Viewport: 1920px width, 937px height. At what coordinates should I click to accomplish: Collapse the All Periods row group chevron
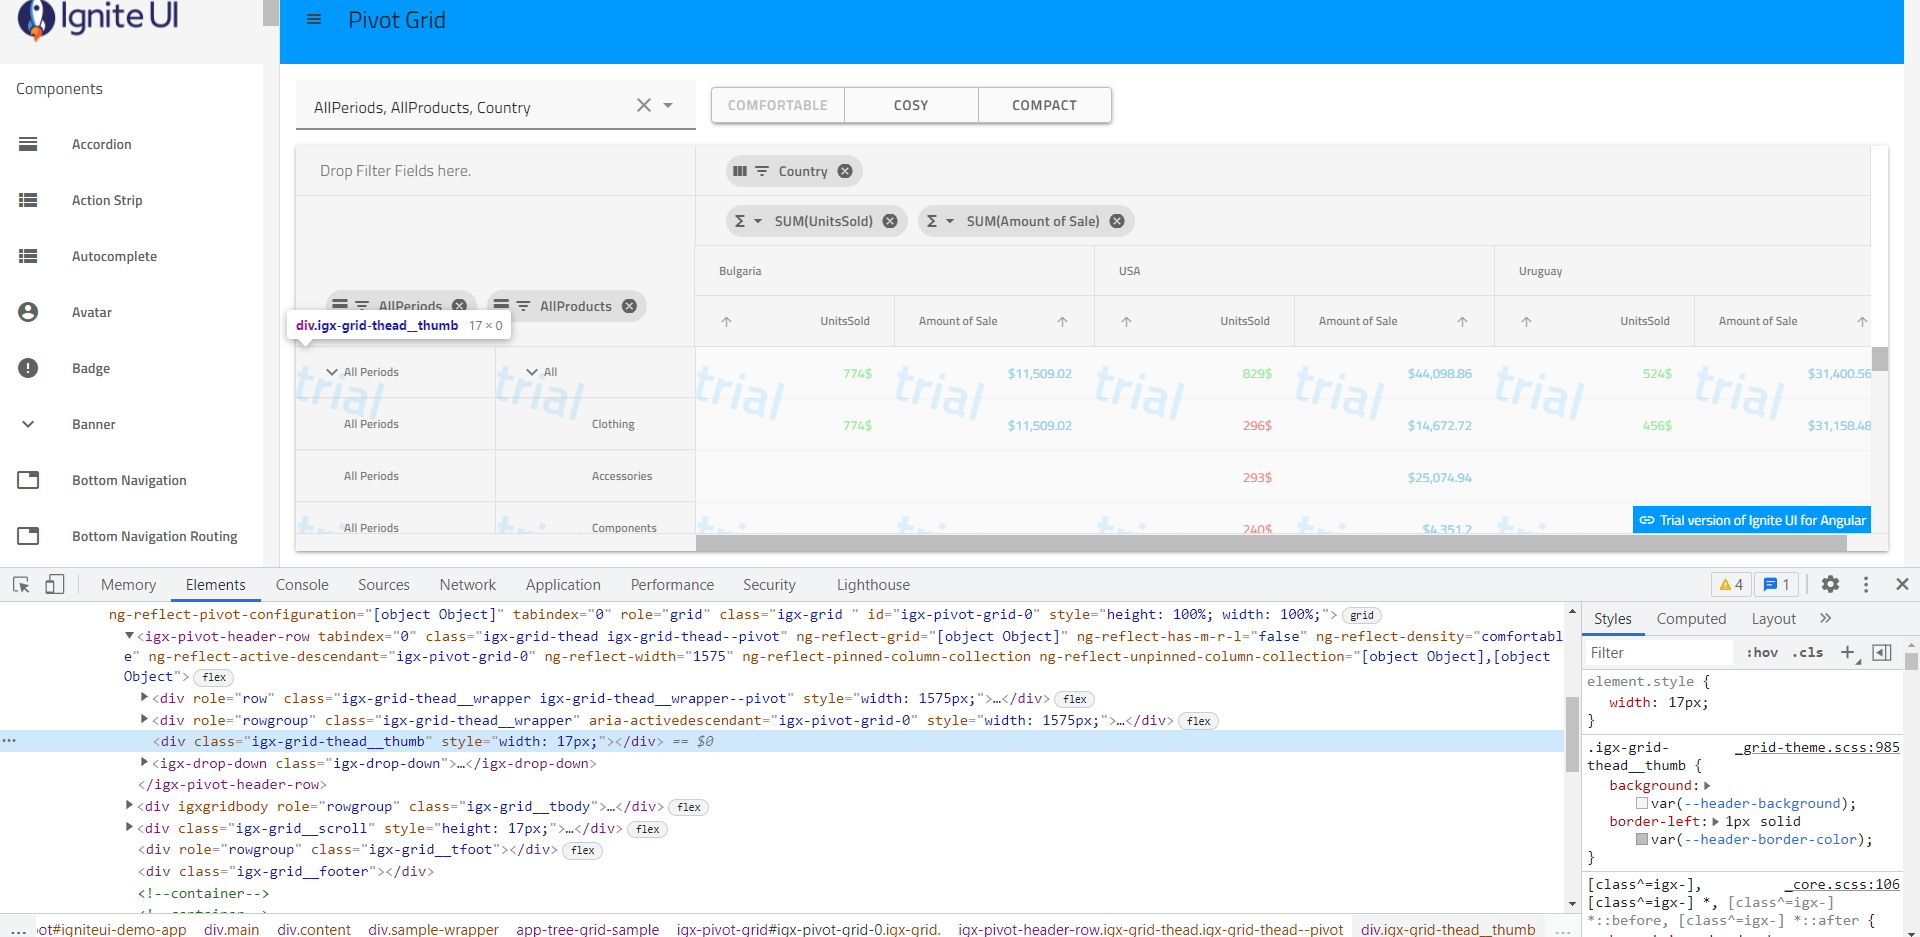click(331, 371)
